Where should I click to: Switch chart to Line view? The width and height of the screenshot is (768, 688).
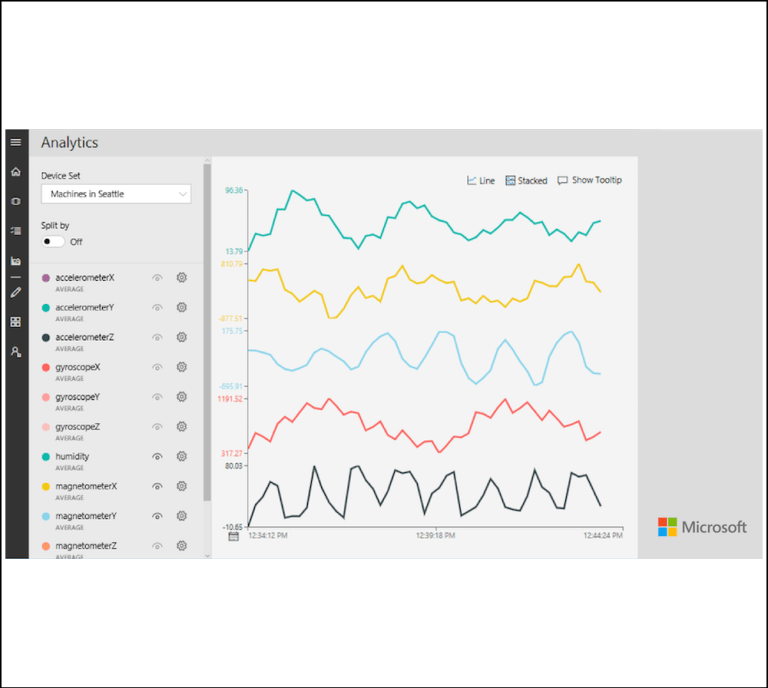[x=481, y=181]
